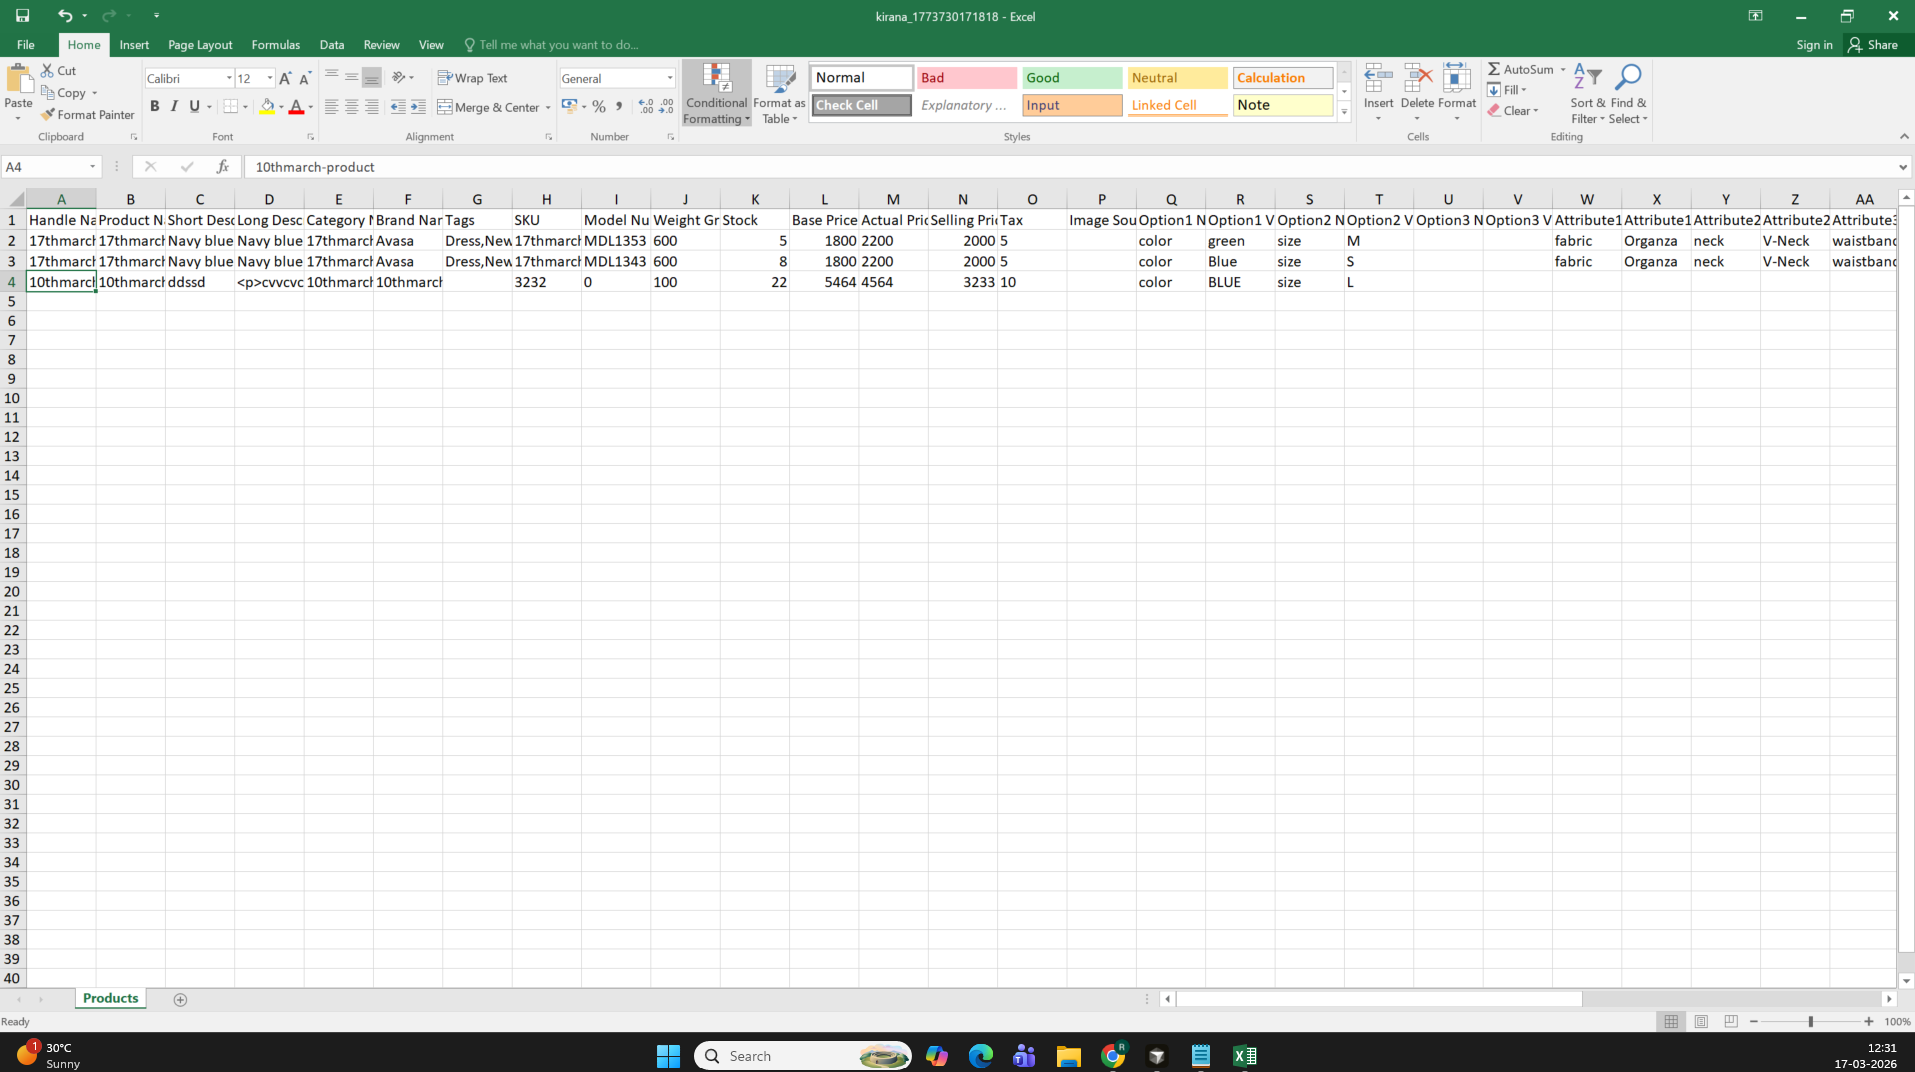Open the Windows Start menu

click(668, 1056)
